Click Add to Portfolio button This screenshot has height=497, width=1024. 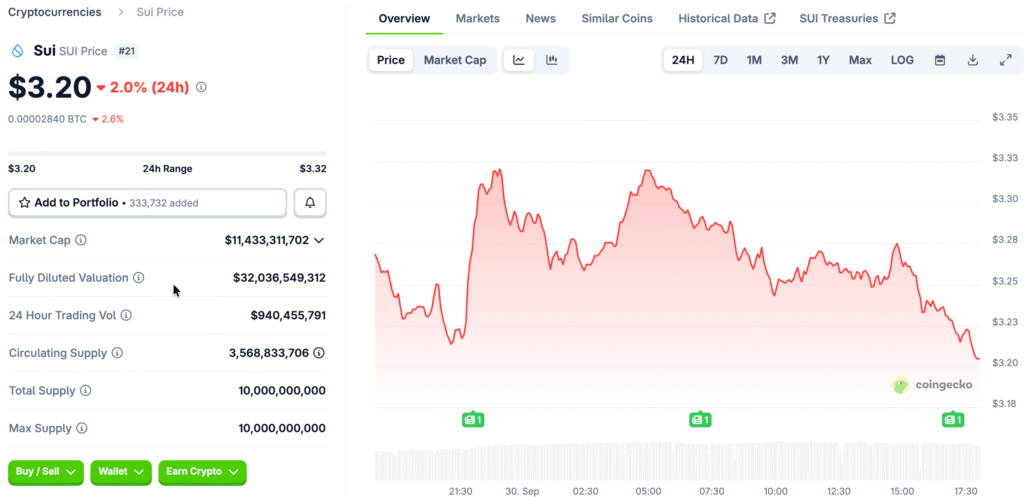(x=147, y=203)
